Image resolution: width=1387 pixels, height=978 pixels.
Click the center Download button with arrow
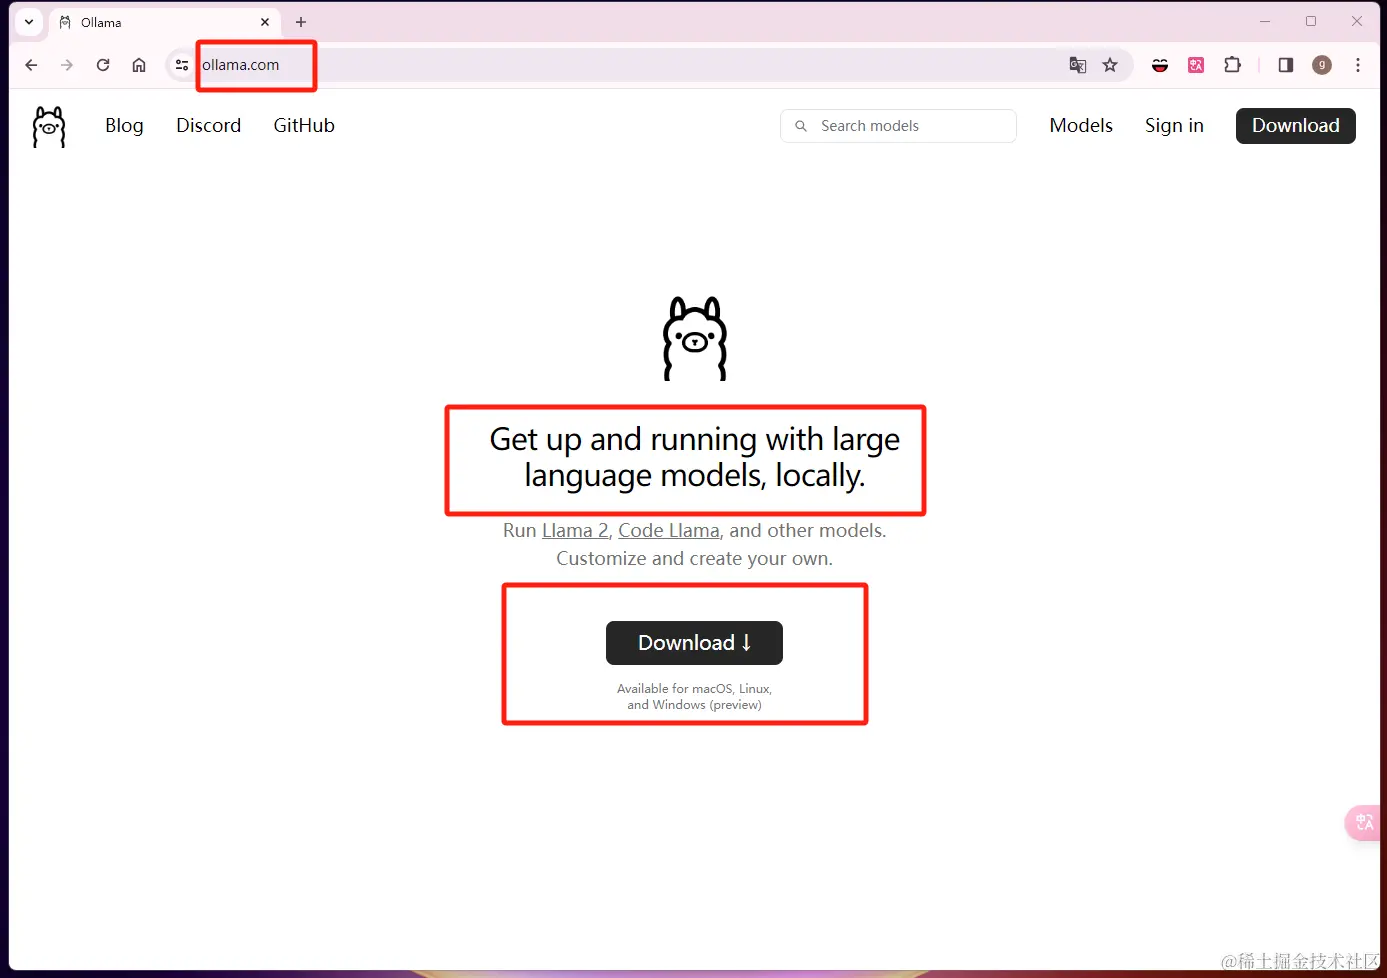coord(694,643)
